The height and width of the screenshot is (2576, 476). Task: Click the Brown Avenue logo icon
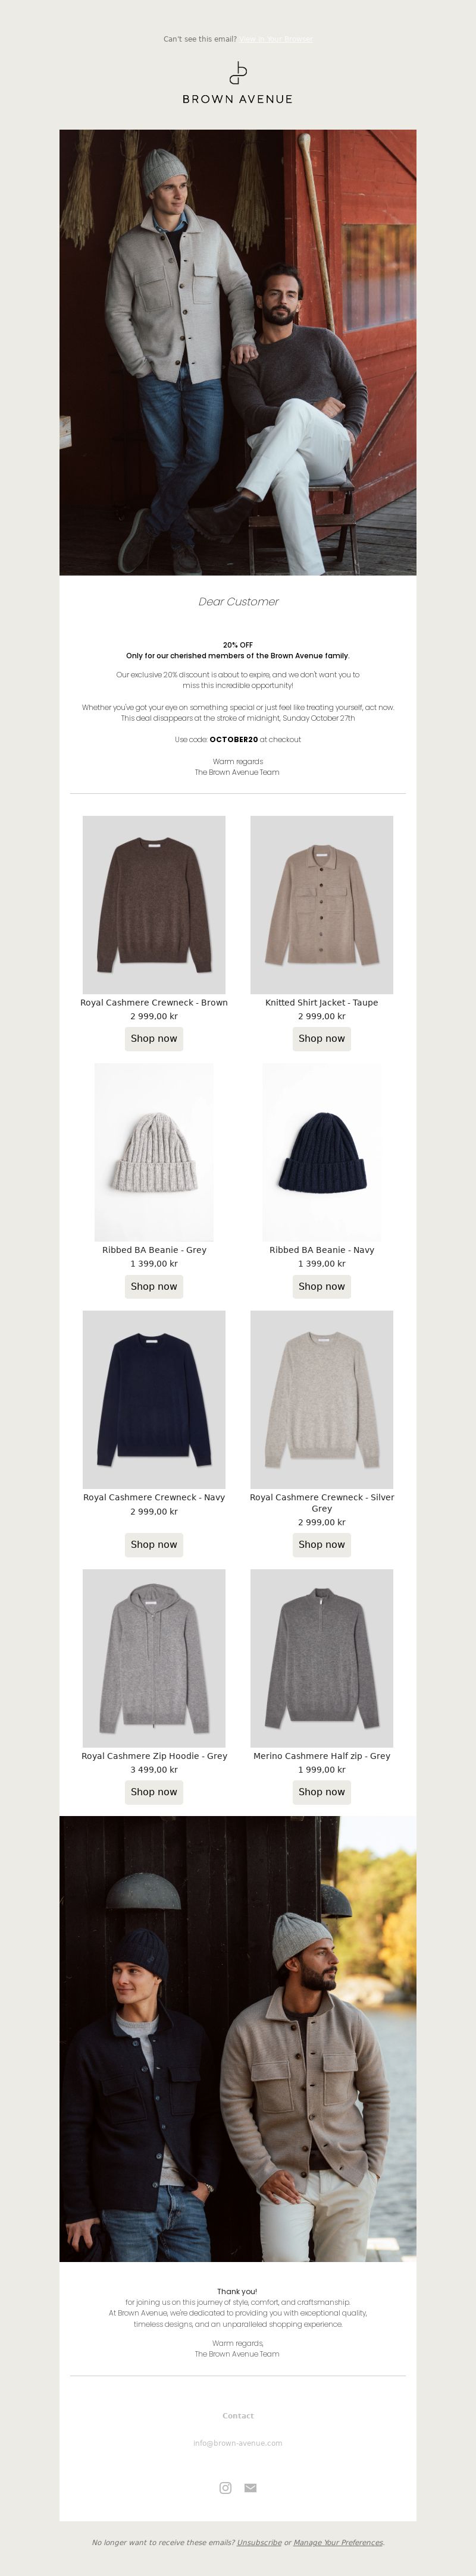point(238,74)
